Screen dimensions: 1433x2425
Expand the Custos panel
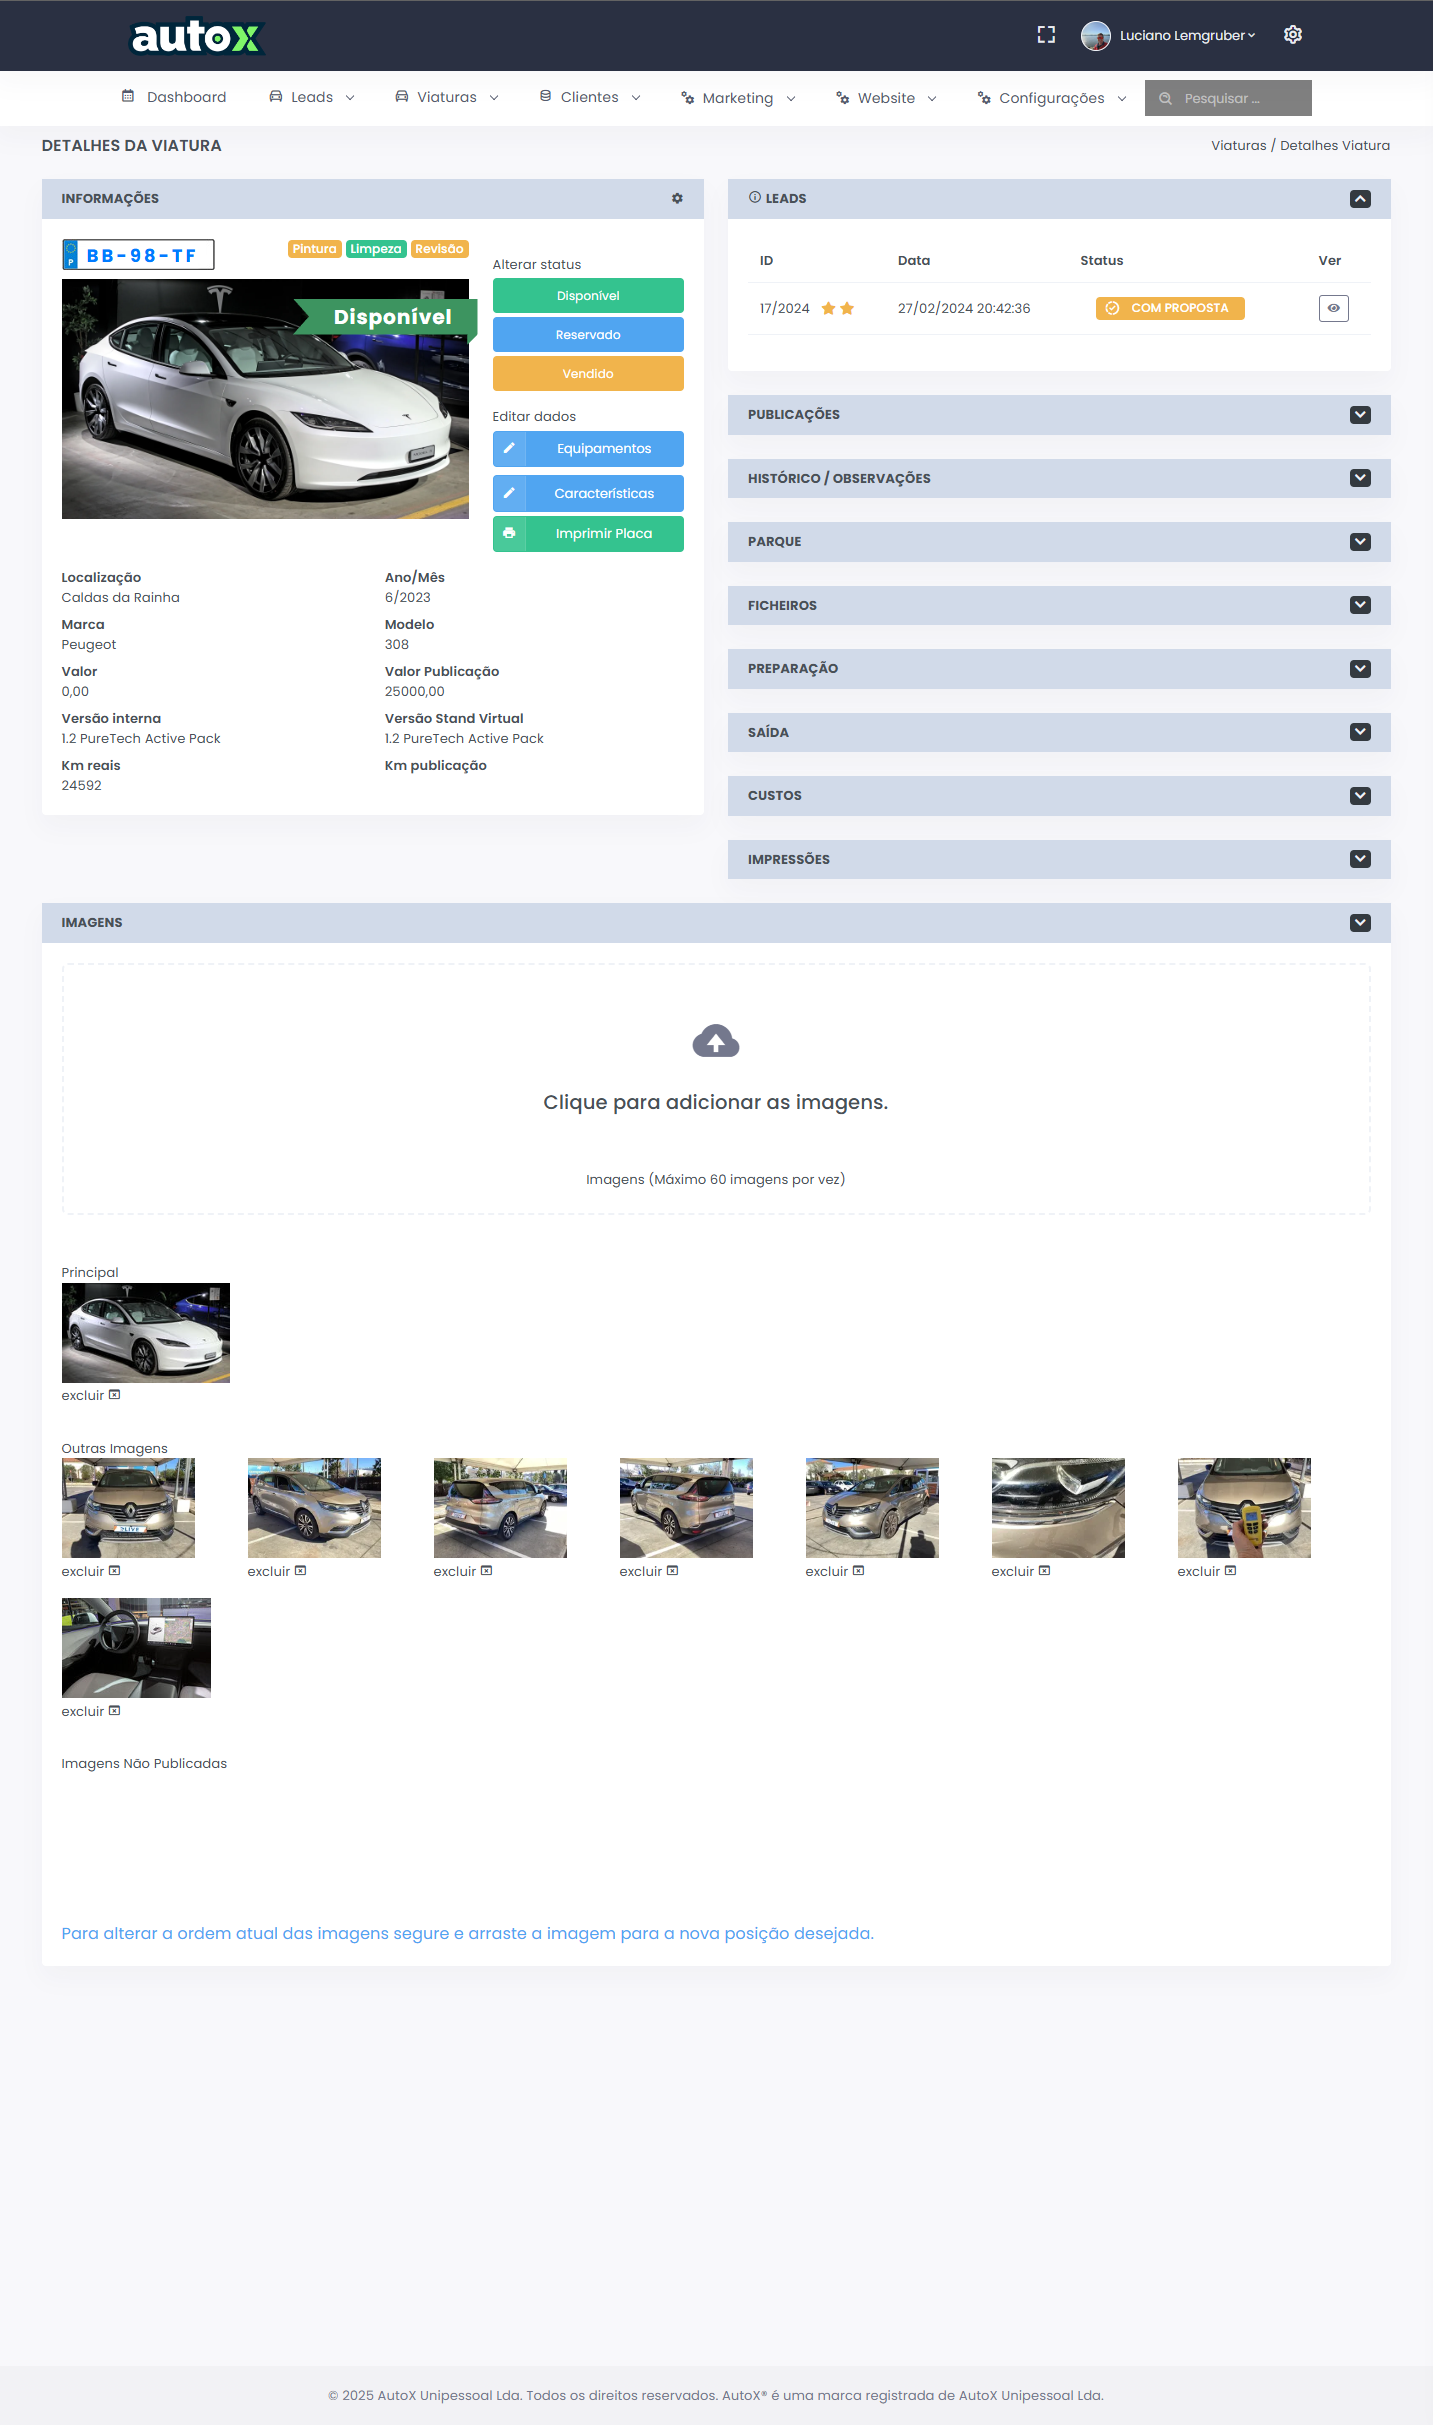point(1360,796)
